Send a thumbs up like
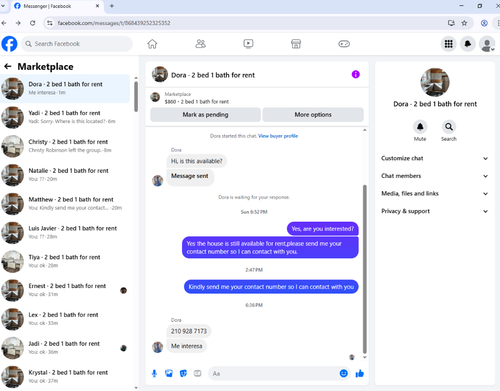 coord(360,373)
